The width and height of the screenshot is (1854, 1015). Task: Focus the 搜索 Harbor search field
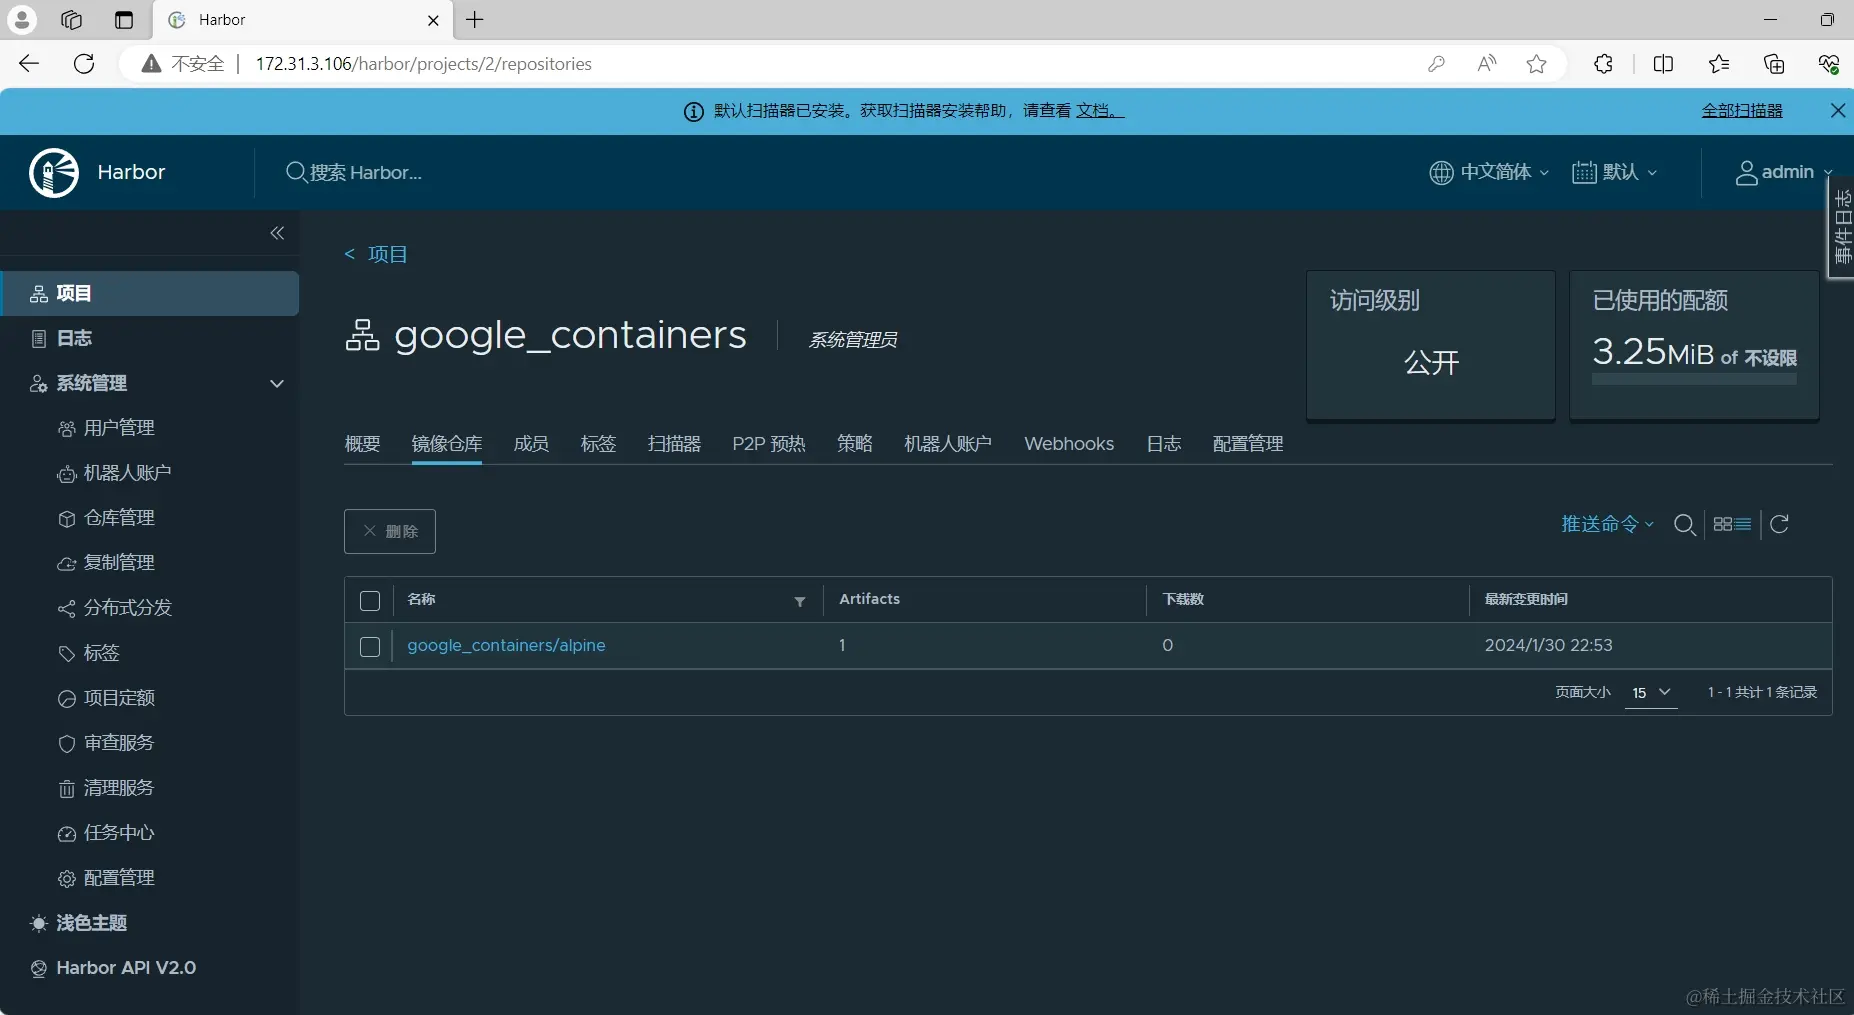[x=366, y=172]
